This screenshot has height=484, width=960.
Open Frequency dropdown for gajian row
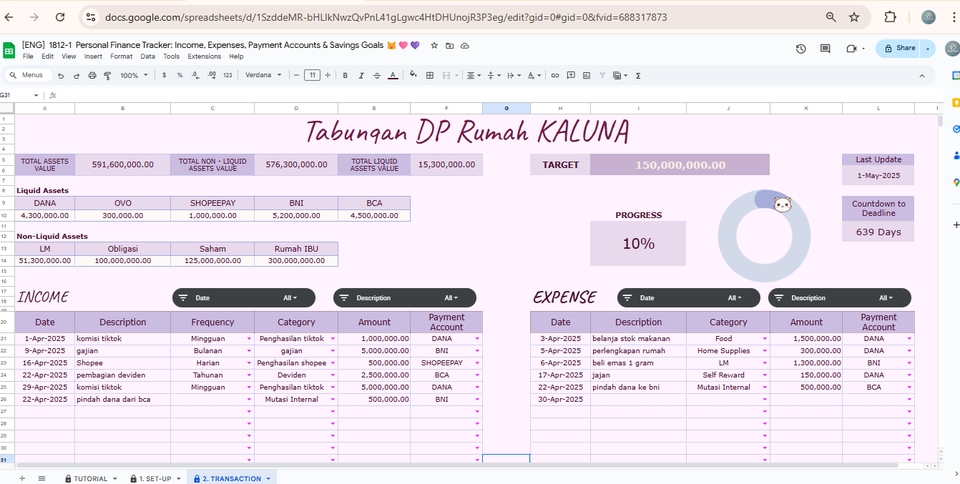coord(249,351)
